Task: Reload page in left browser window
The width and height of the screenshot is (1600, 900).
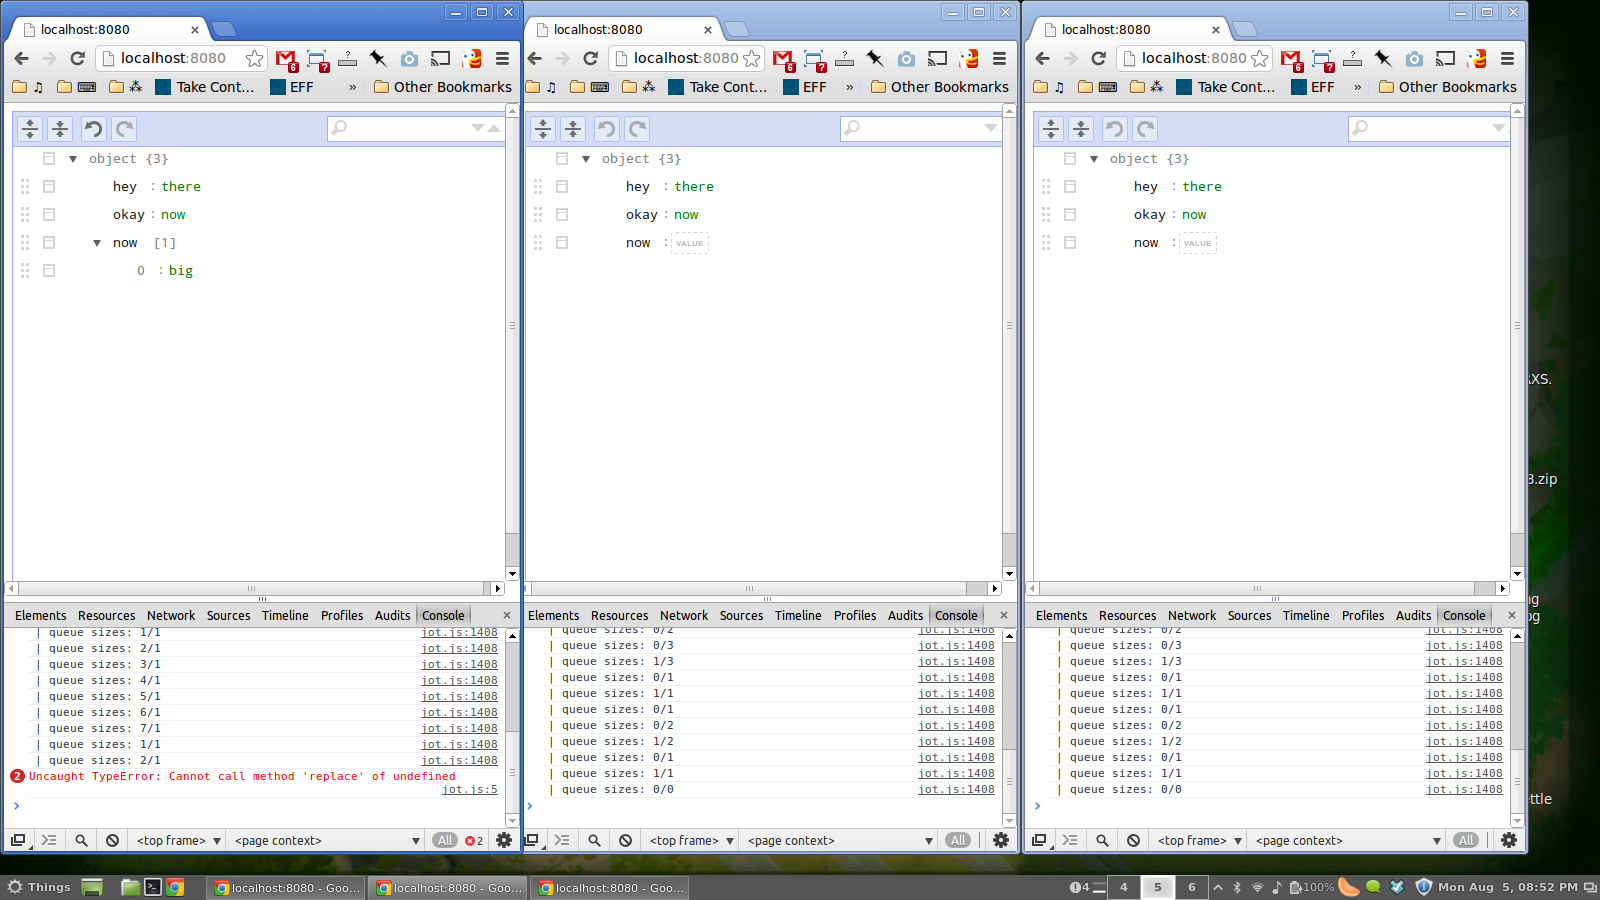Action: [77, 58]
